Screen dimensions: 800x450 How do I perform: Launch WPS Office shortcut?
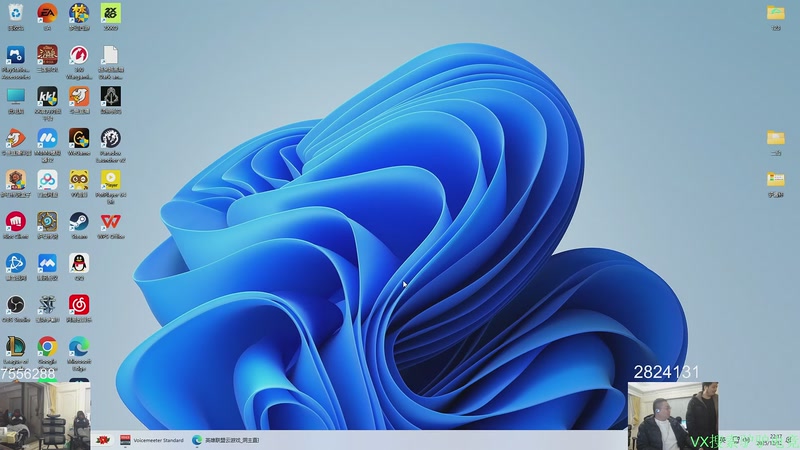[x=110, y=222]
